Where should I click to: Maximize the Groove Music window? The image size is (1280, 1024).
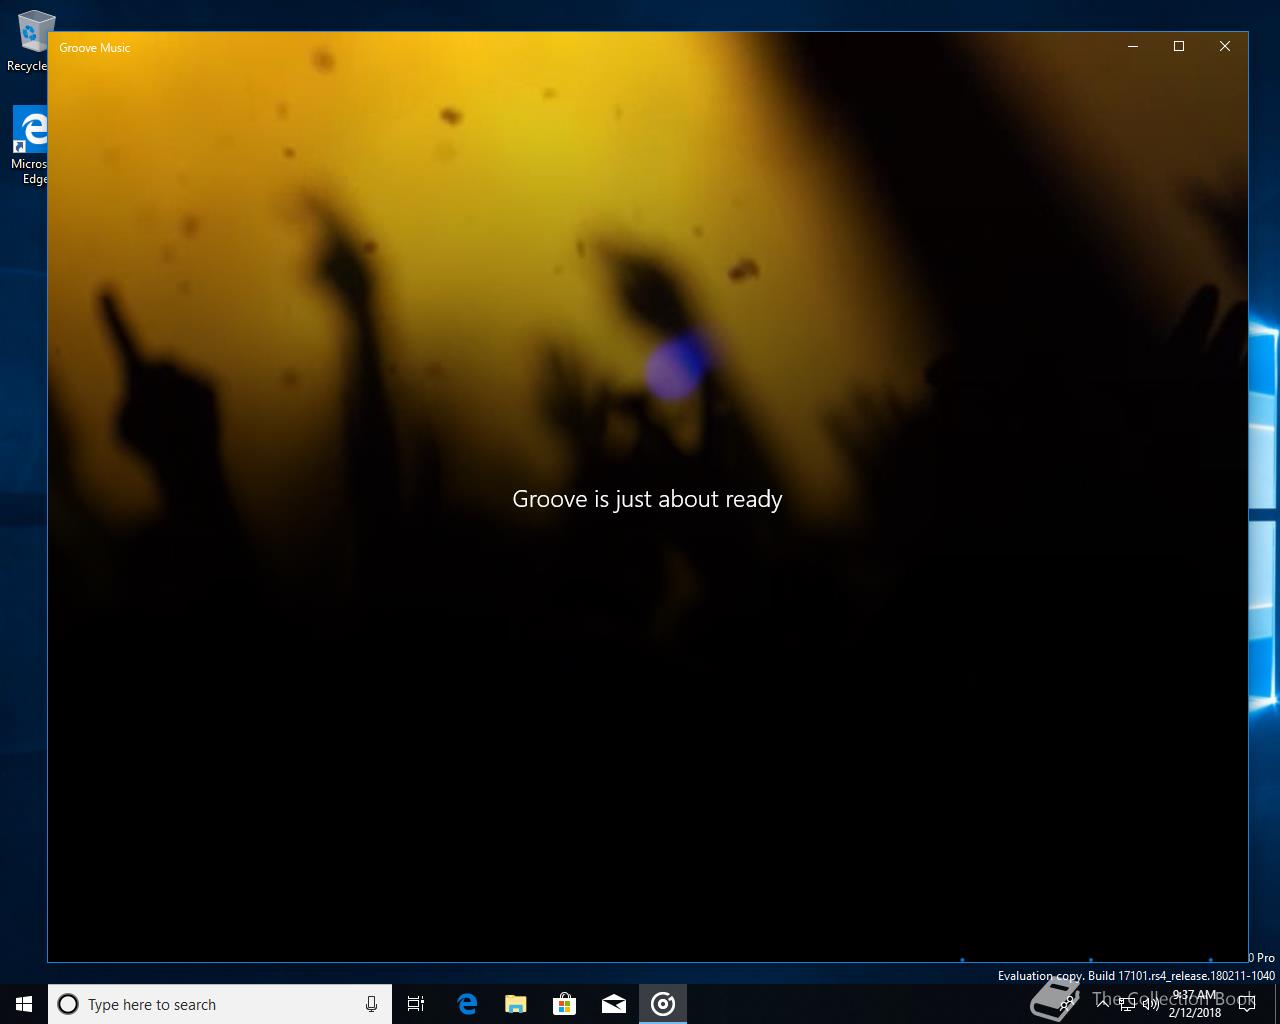click(x=1179, y=46)
